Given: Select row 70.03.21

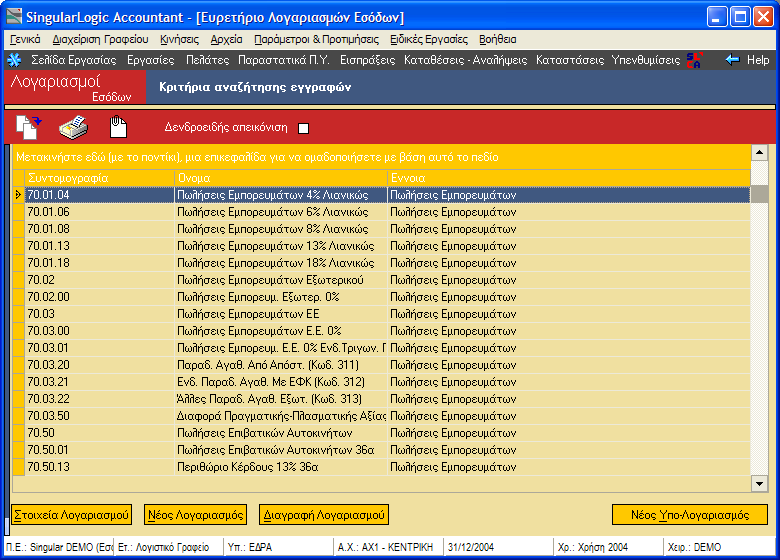Looking at the screenshot, I should (x=382, y=382).
